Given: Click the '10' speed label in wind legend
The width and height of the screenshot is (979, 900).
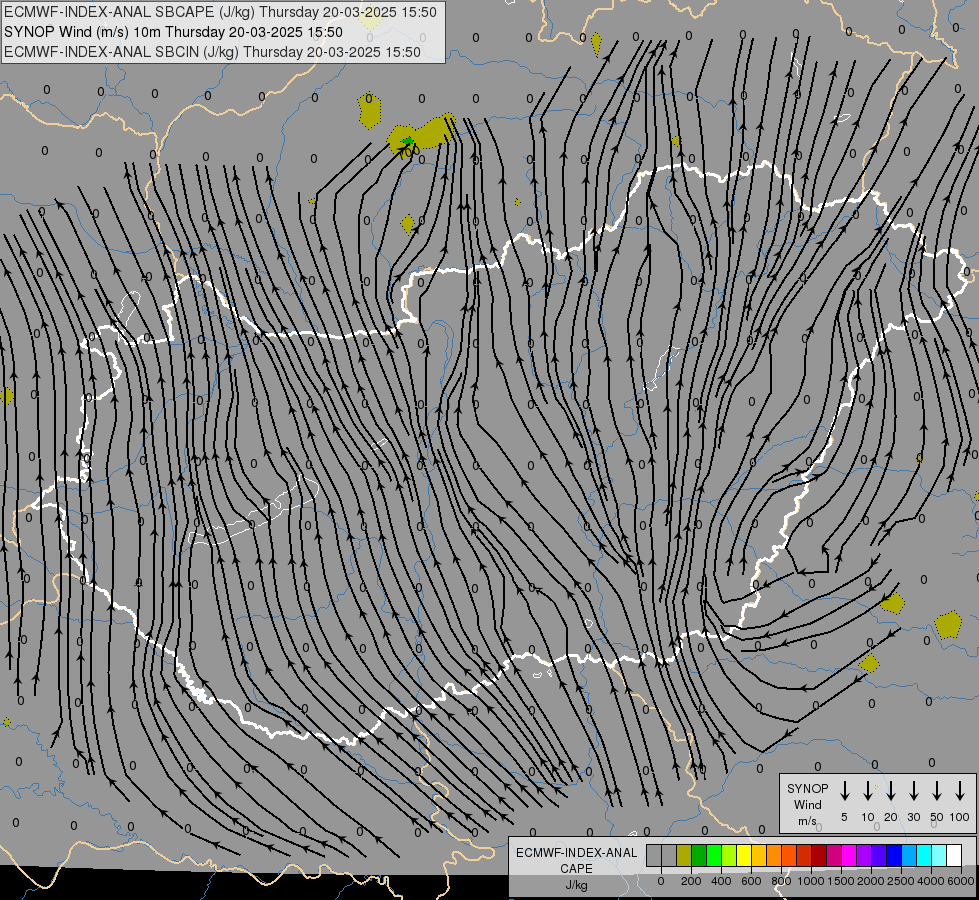Looking at the screenshot, I should (867, 817).
